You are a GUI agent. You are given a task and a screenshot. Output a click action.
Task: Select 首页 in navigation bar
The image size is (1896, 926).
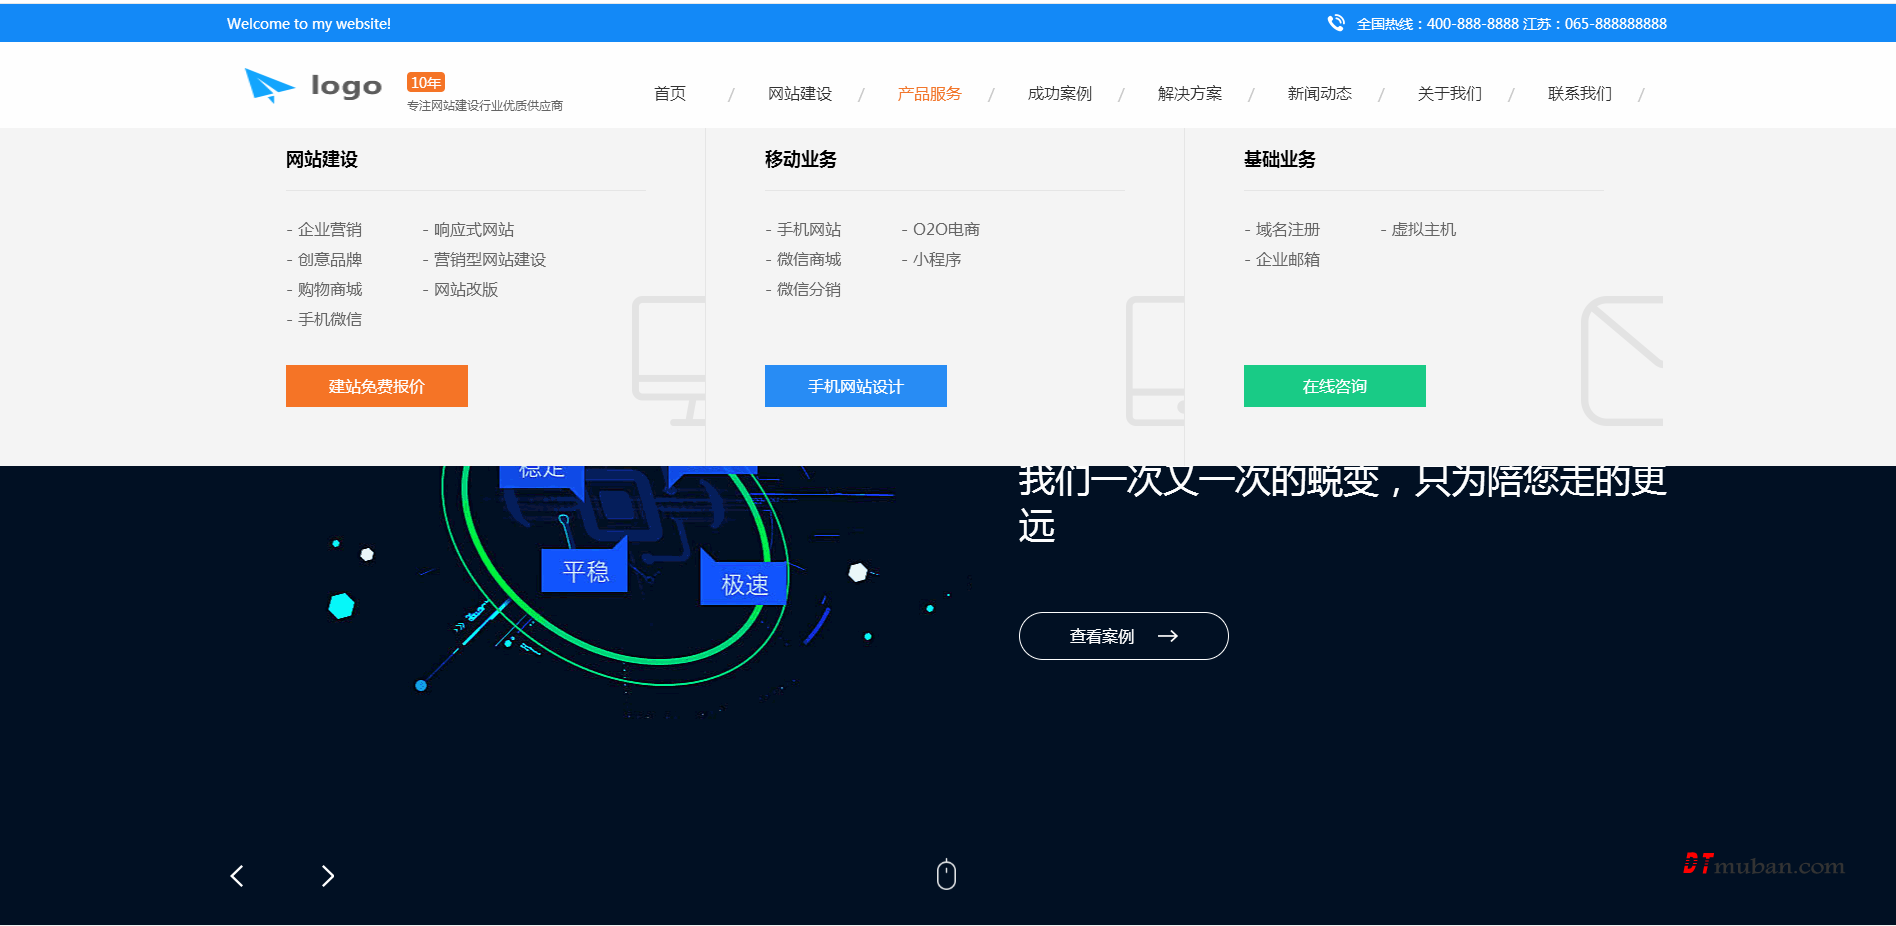click(669, 94)
